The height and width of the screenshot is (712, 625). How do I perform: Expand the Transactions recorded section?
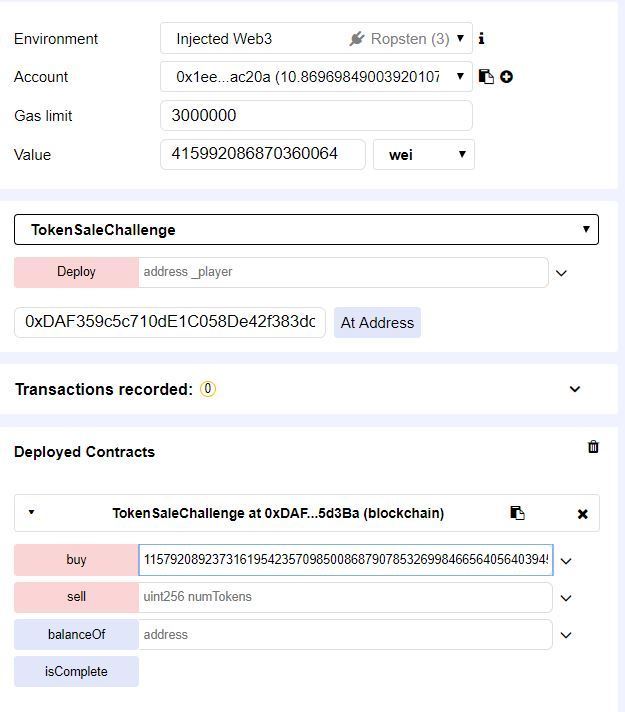[575, 389]
